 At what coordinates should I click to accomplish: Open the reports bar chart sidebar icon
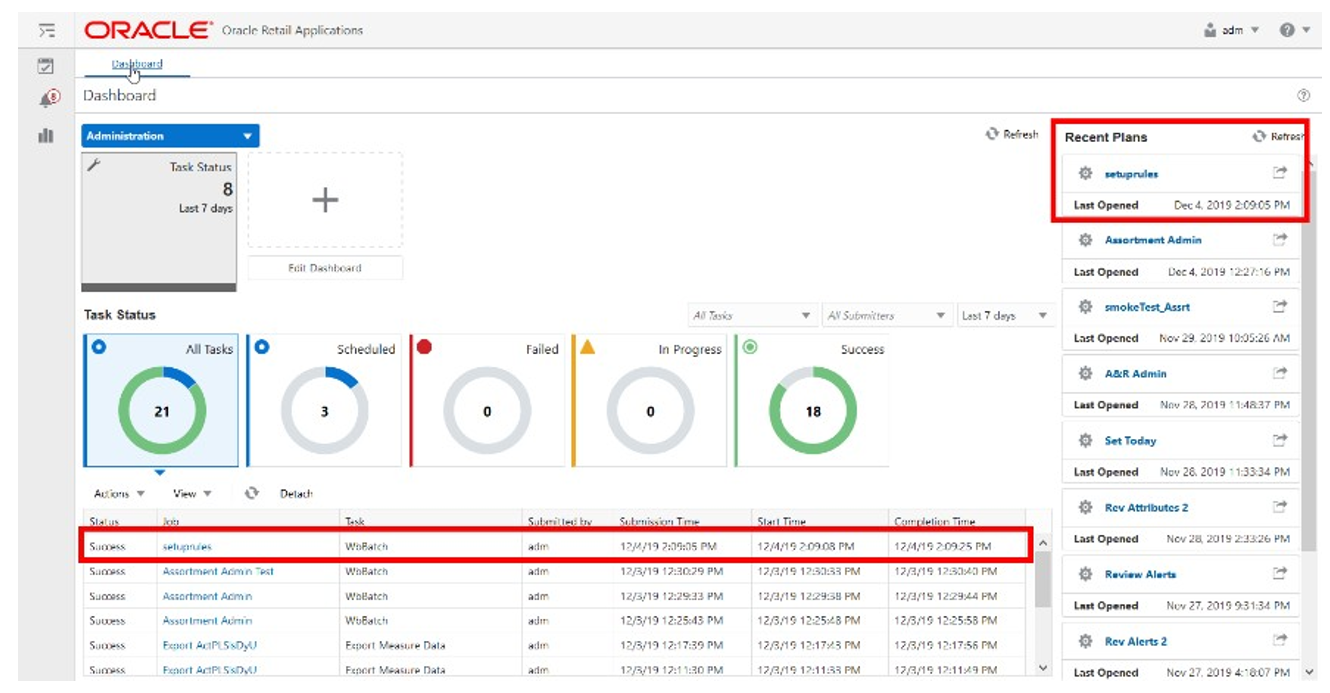click(x=45, y=134)
